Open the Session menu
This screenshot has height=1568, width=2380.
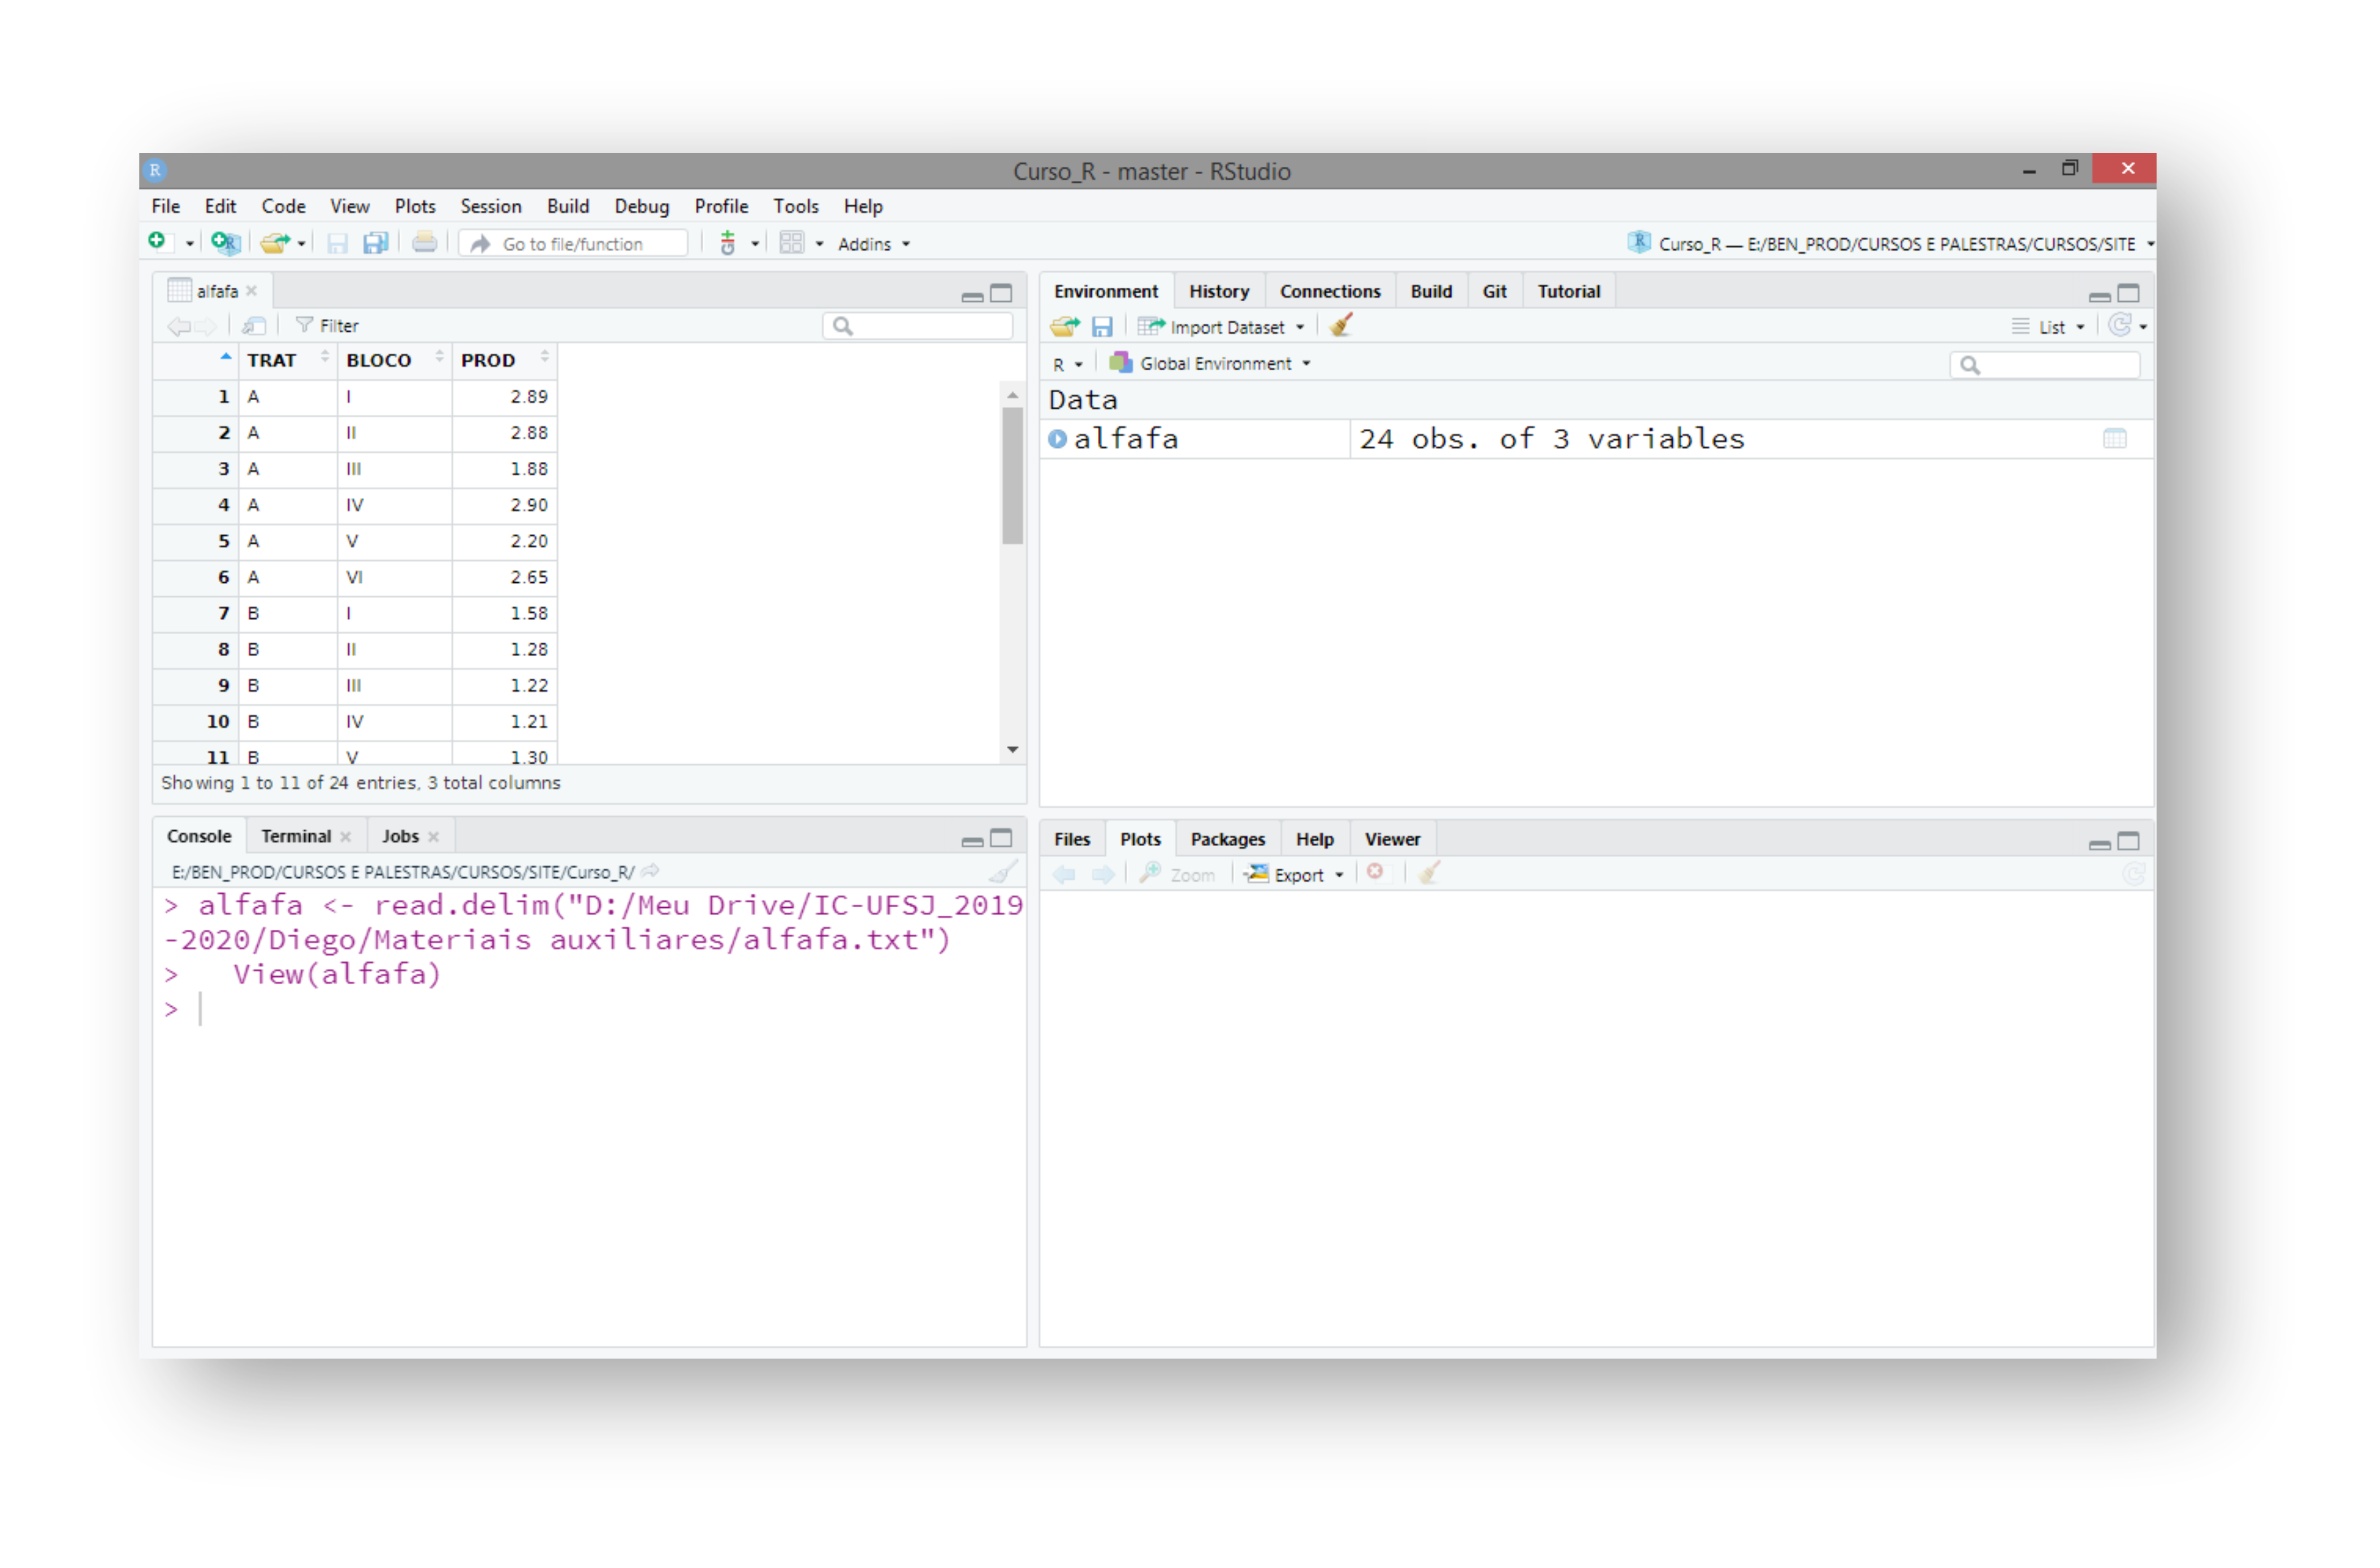(490, 206)
